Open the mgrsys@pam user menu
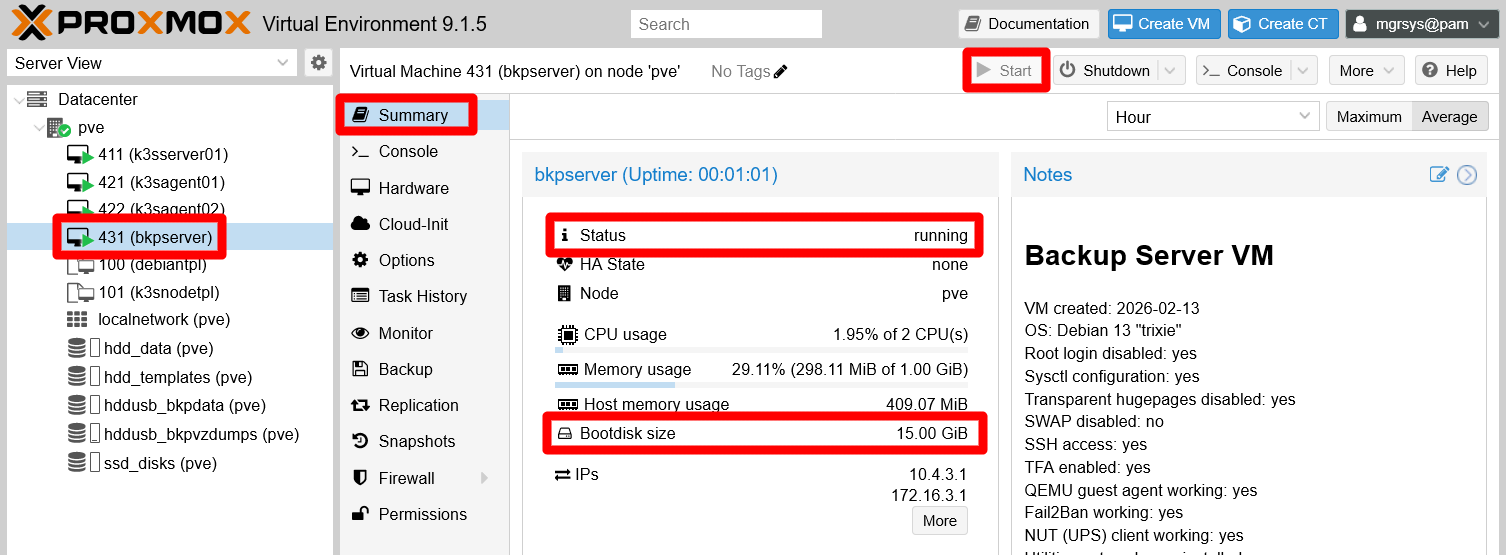The image size is (1506, 555). coord(1421,24)
